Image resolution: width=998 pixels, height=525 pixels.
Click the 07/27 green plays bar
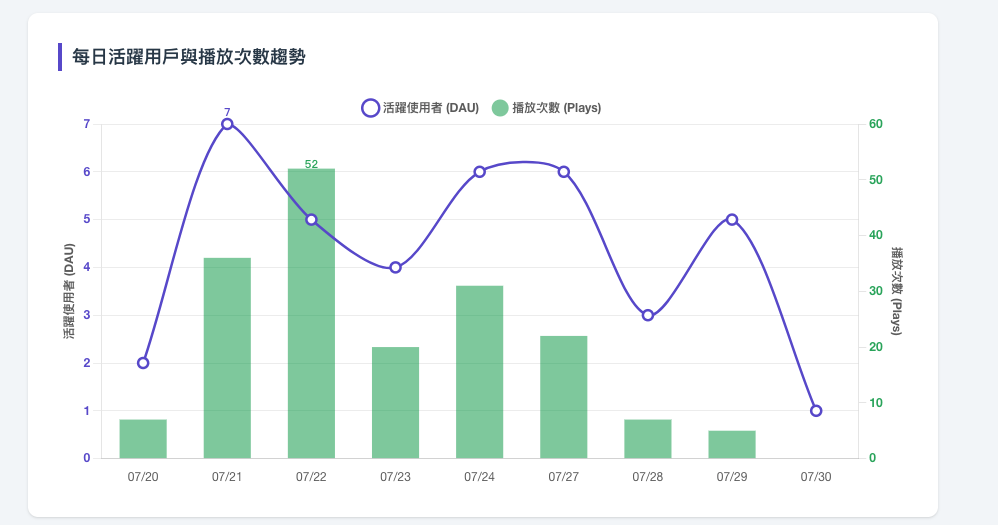tap(564, 397)
